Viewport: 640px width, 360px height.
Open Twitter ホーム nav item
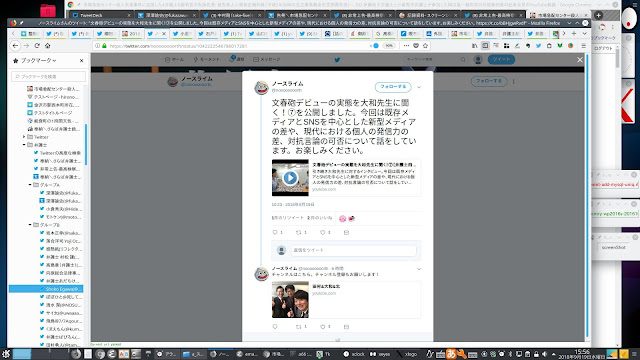click(174, 60)
